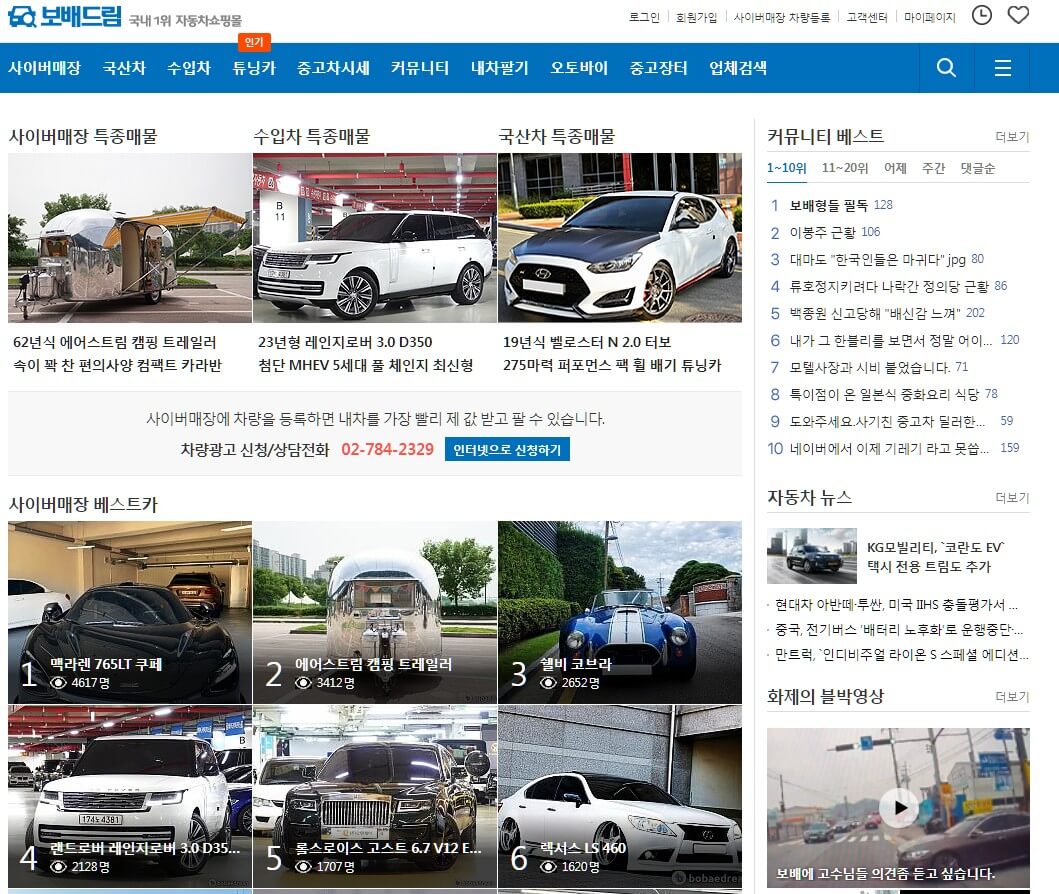1059x894 pixels.
Task: Open Veloster N featured photo
Action: (x=620, y=238)
